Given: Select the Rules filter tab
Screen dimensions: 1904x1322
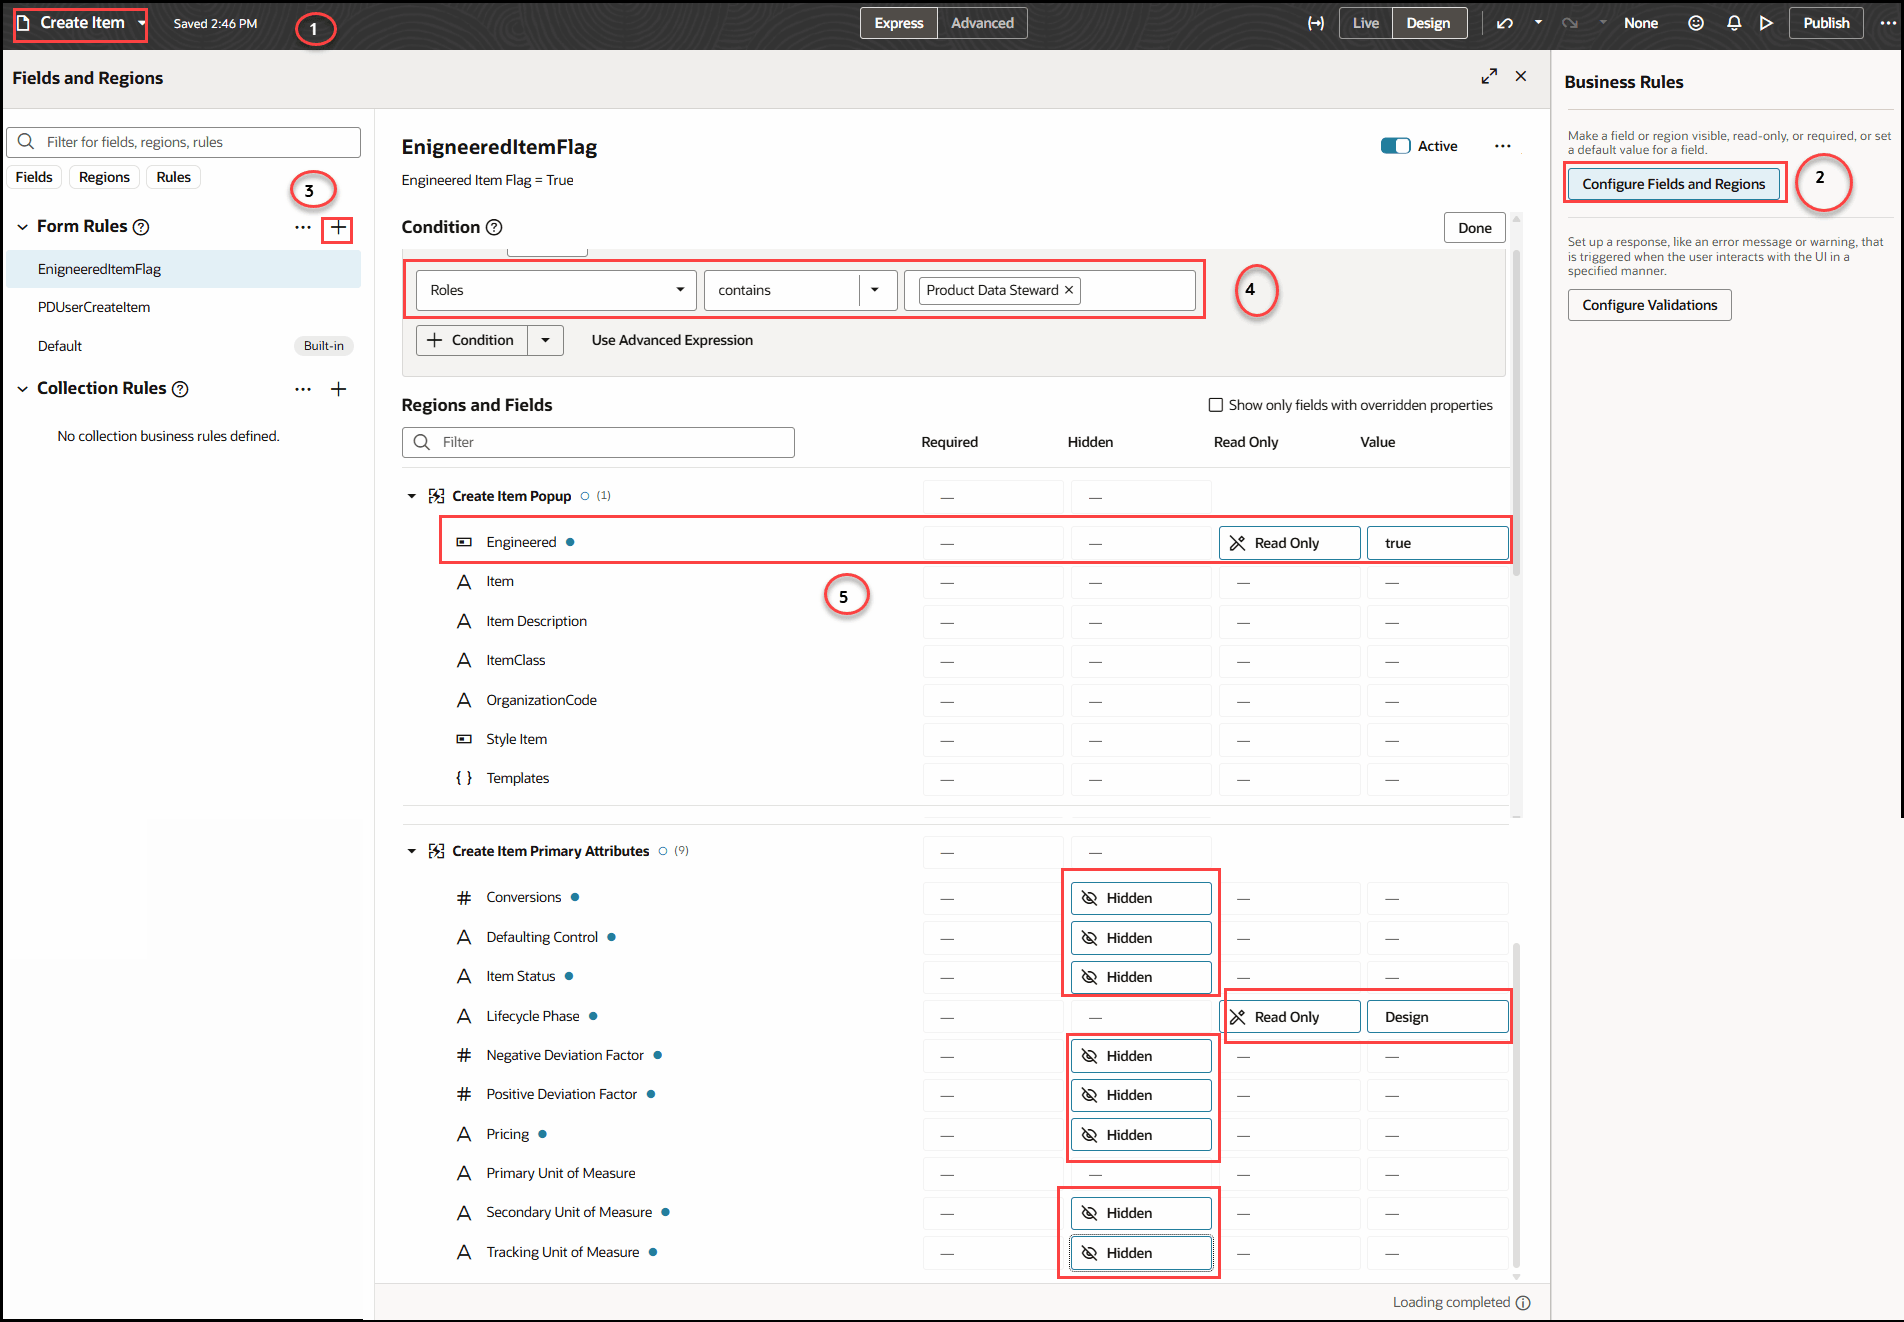Looking at the screenshot, I should [173, 176].
